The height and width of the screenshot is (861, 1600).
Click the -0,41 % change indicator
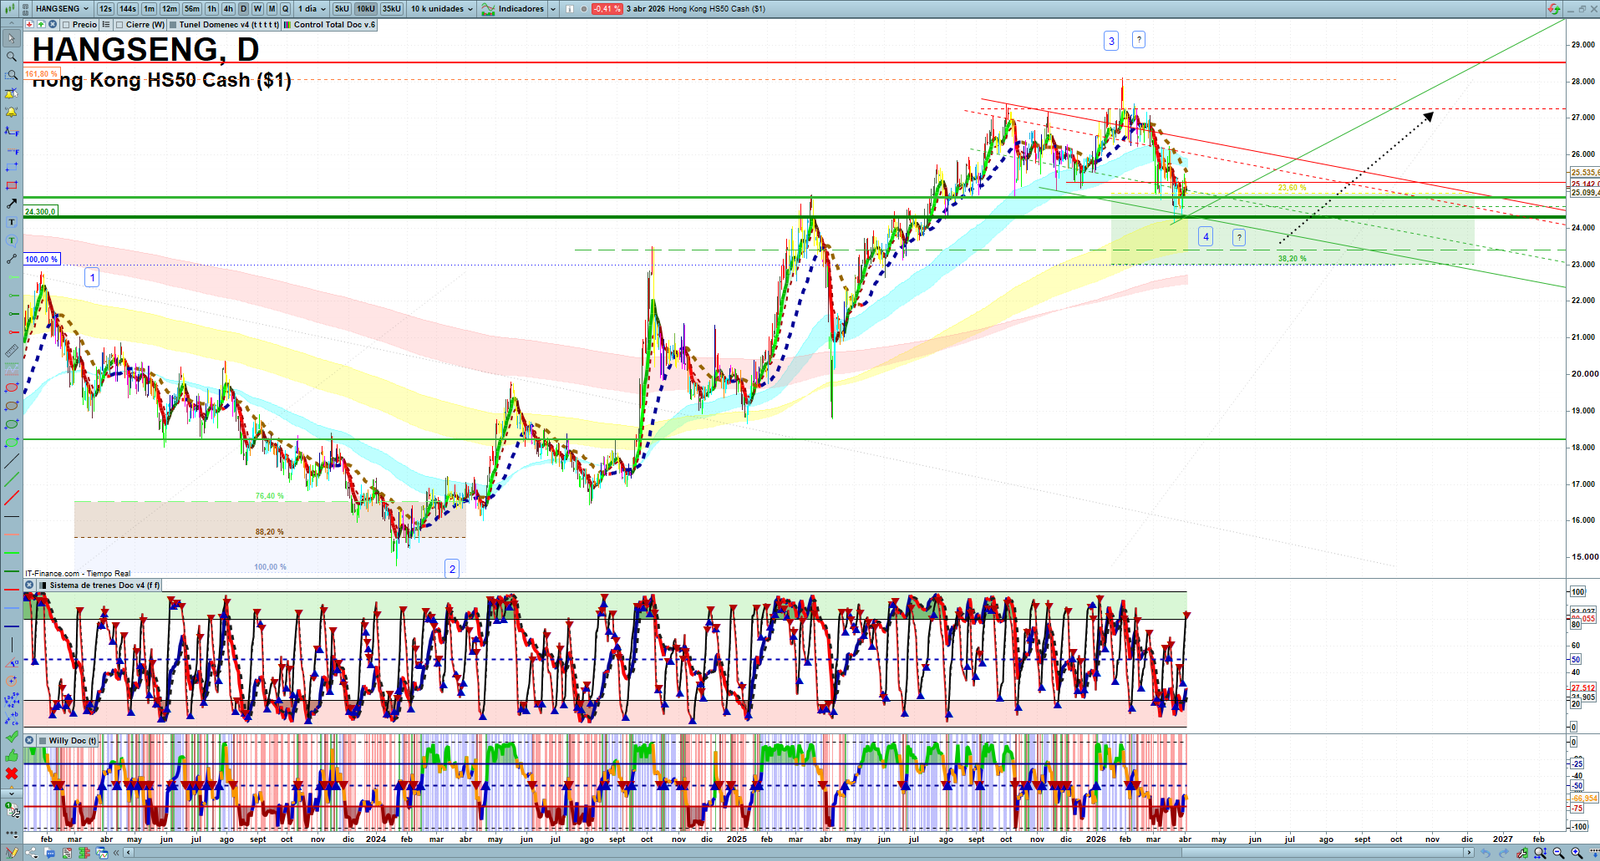(607, 9)
